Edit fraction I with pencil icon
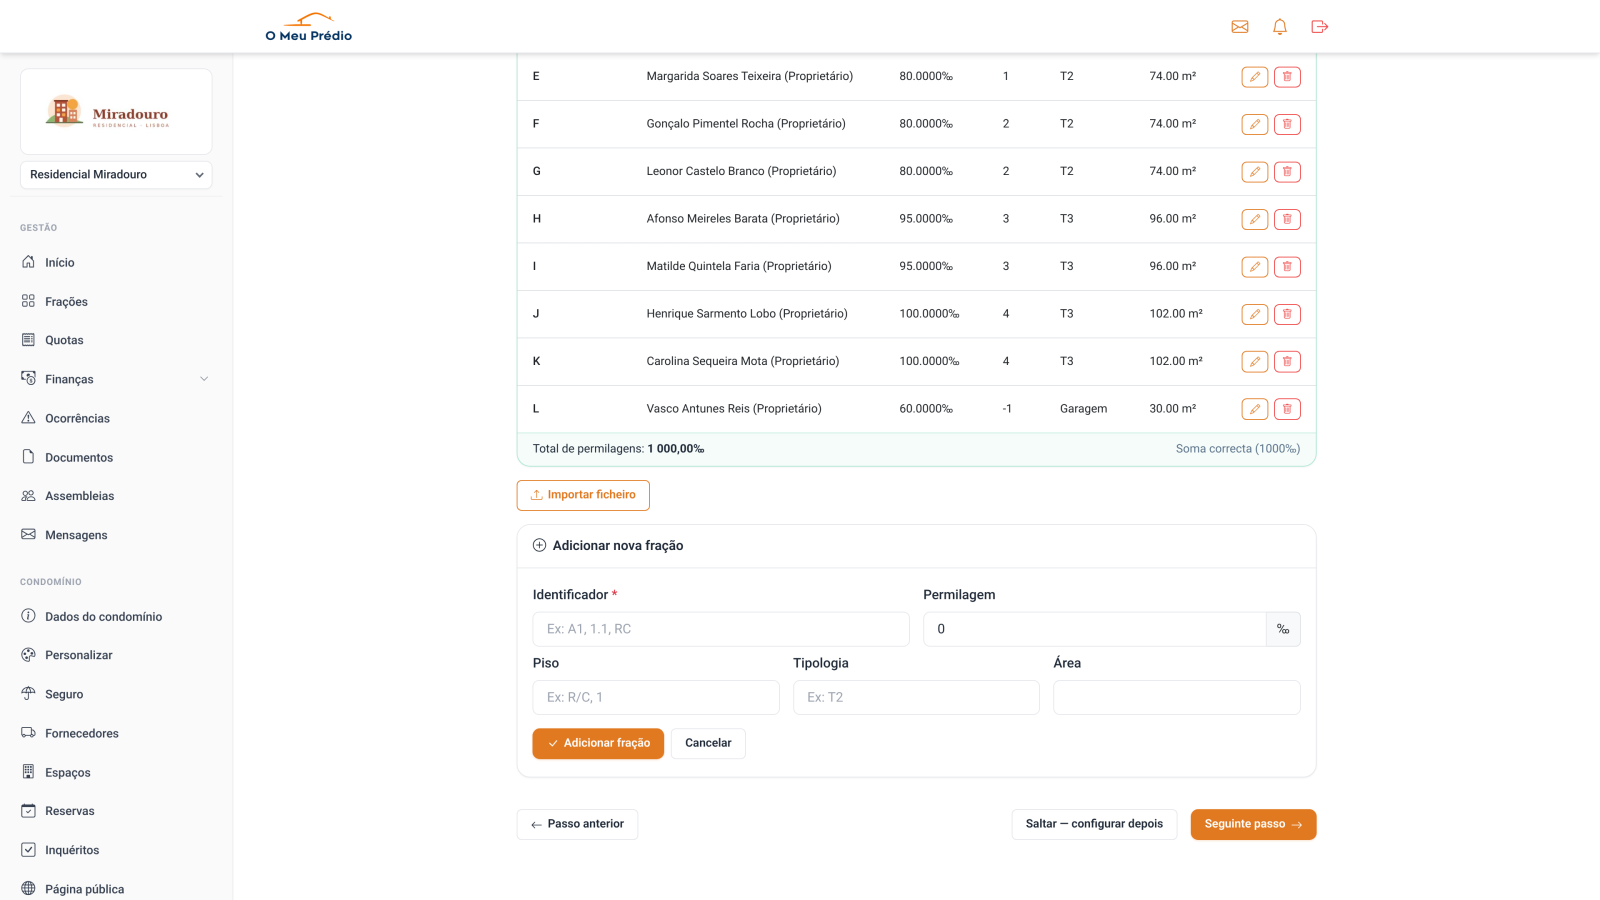This screenshot has height=900, width=1600. (x=1255, y=267)
